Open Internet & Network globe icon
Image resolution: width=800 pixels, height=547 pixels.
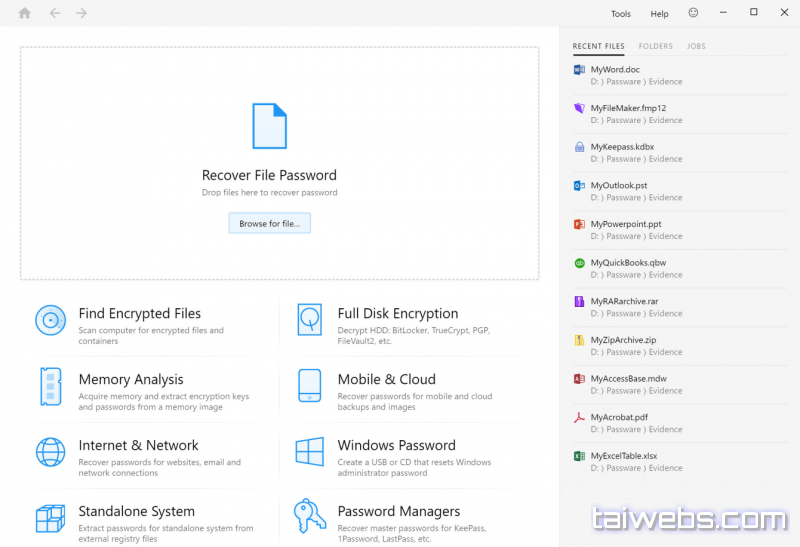[50, 452]
